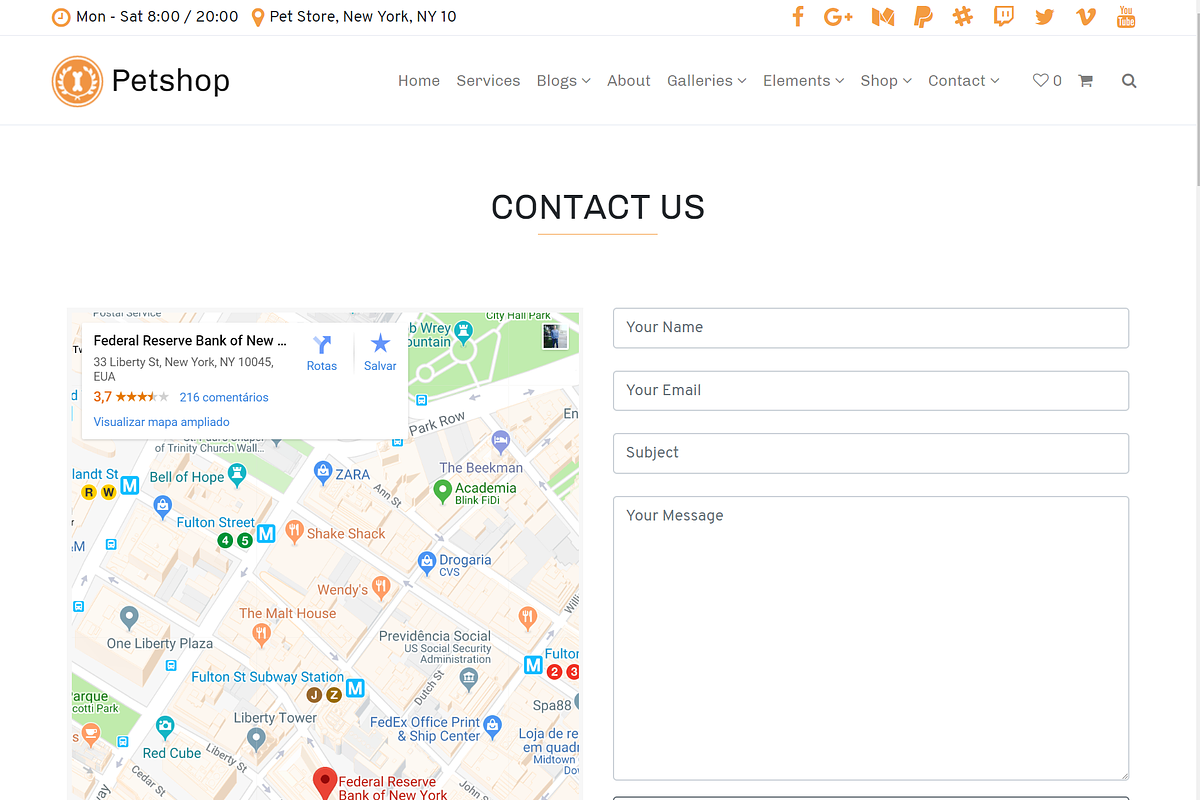Expand the Blogs dropdown menu
Image resolution: width=1200 pixels, height=800 pixels.
pos(563,81)
